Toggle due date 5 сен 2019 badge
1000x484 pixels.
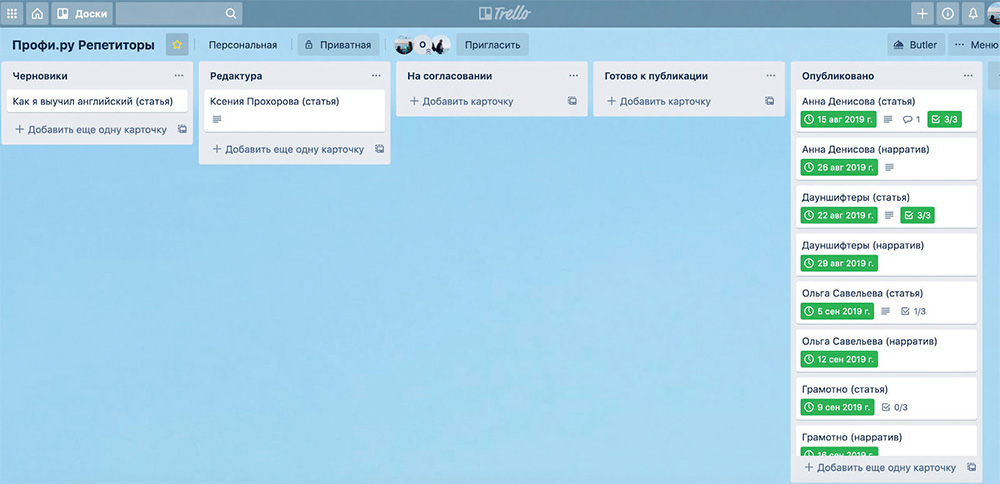[837, 311]
